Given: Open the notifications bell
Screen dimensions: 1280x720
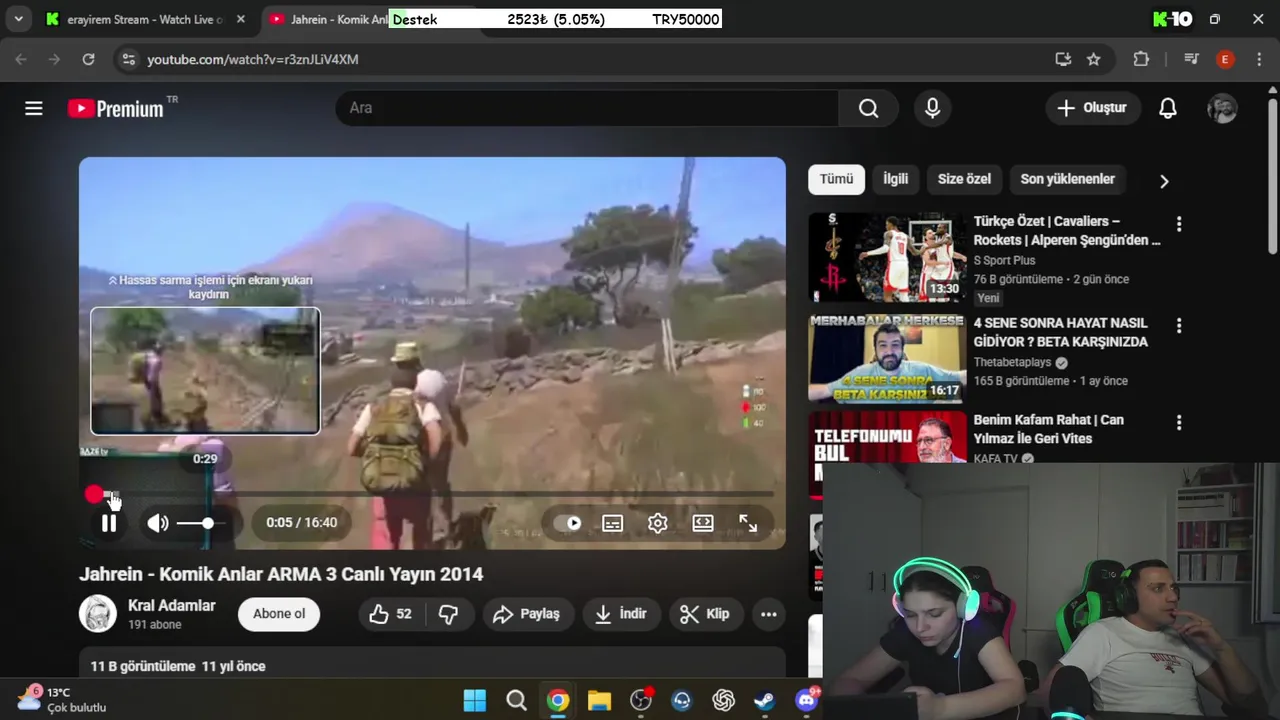Looking at the screenshot, I should coord(1167,108).
